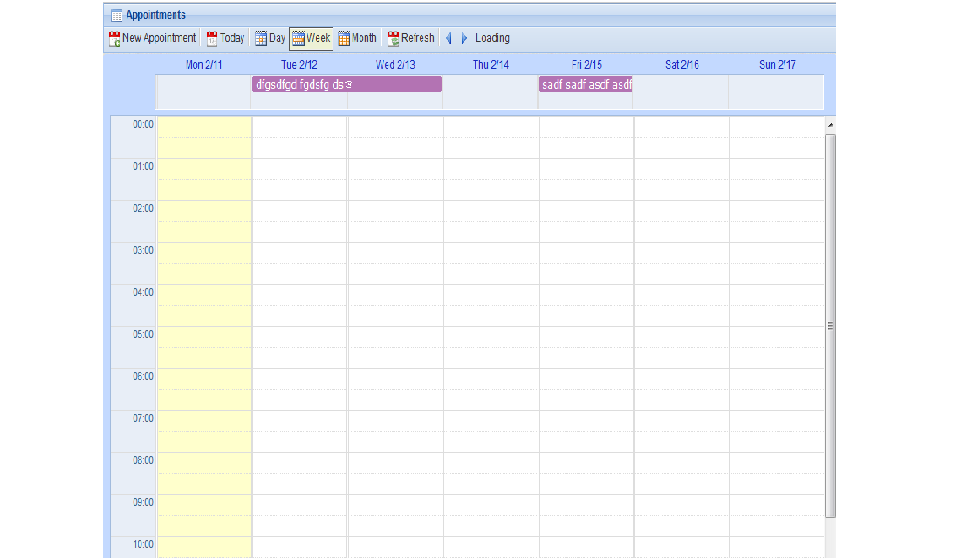Select the Week view button
The height and width of the screenshot is (558, 975).
coord(311,38)
